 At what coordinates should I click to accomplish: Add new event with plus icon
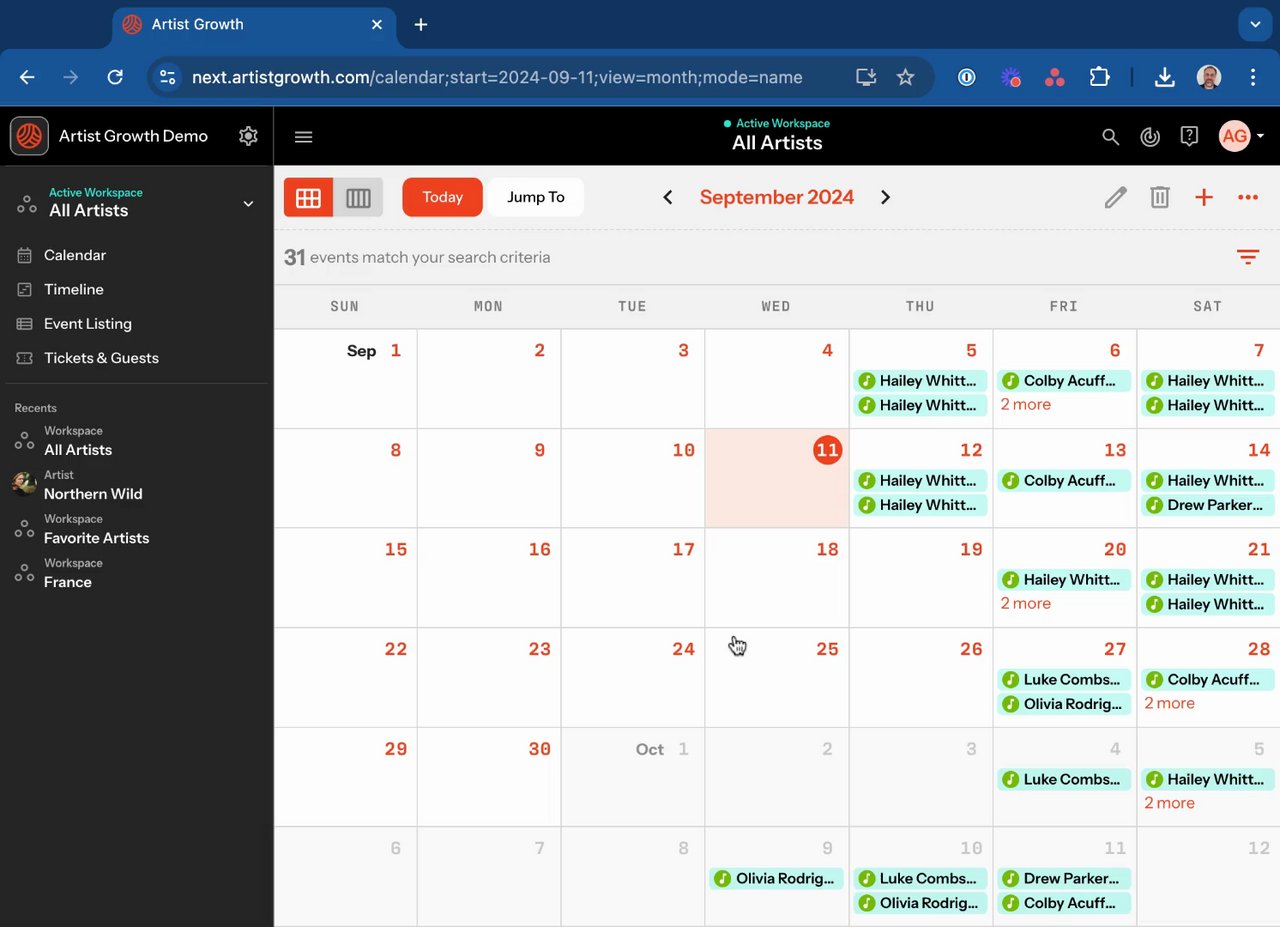pyautogui.click(x=1204, y=197)
